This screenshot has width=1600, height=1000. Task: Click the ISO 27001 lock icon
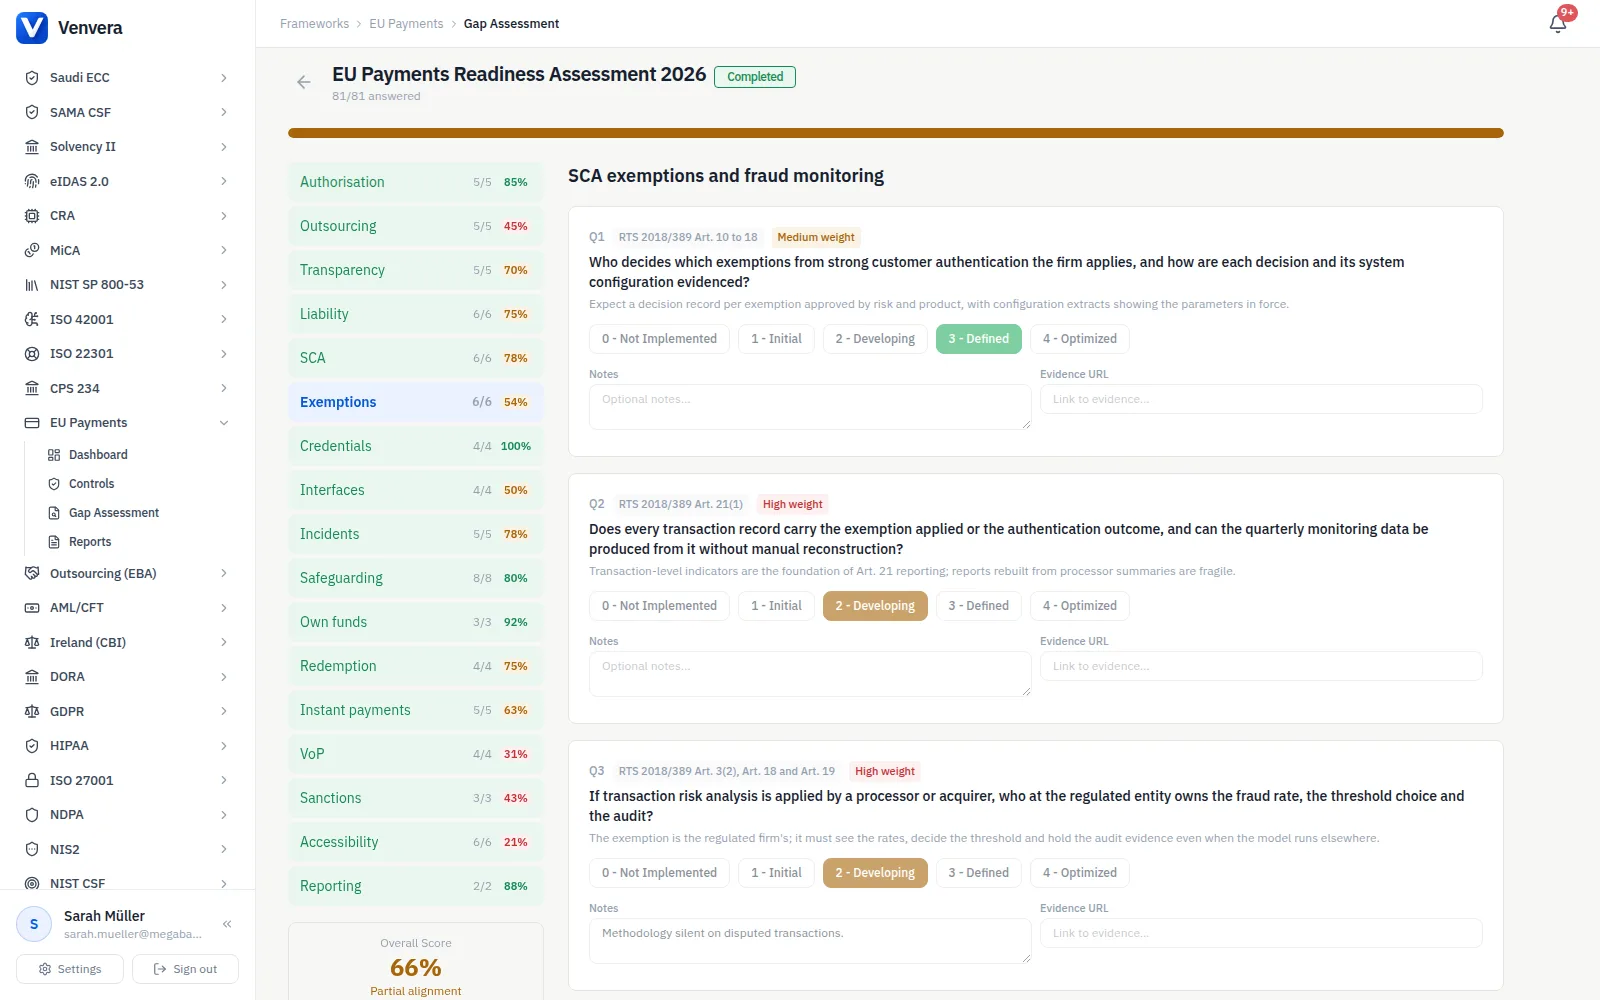(x=32, y=780)
